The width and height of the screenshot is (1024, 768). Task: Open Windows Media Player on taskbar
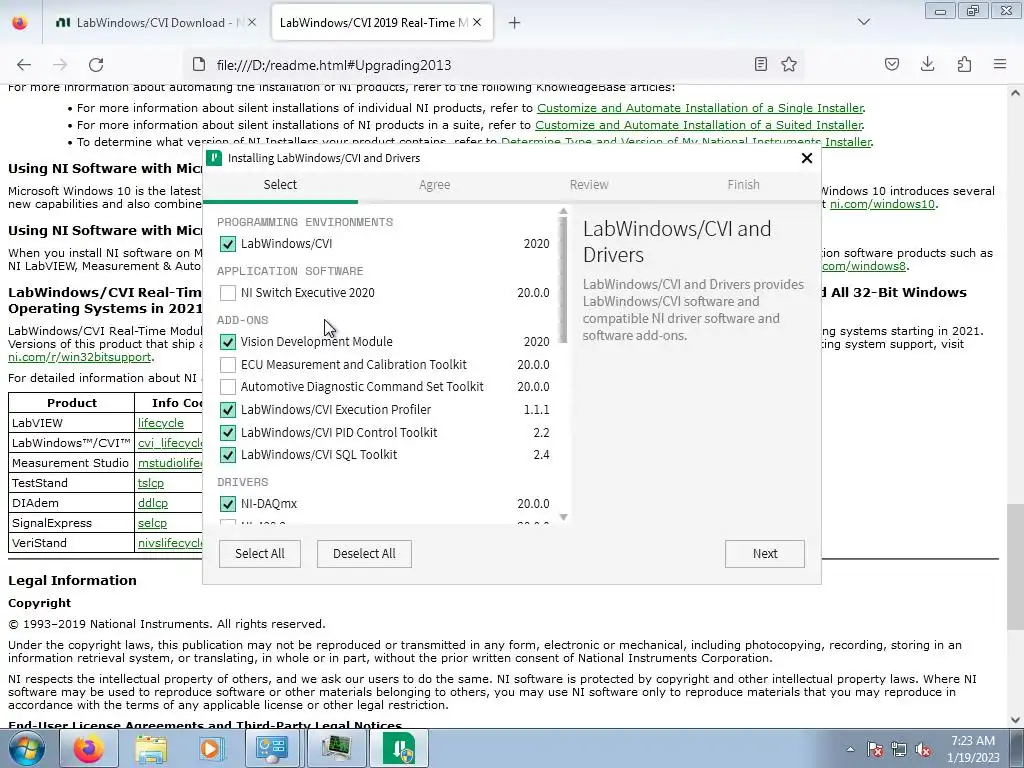pos(211,748)
